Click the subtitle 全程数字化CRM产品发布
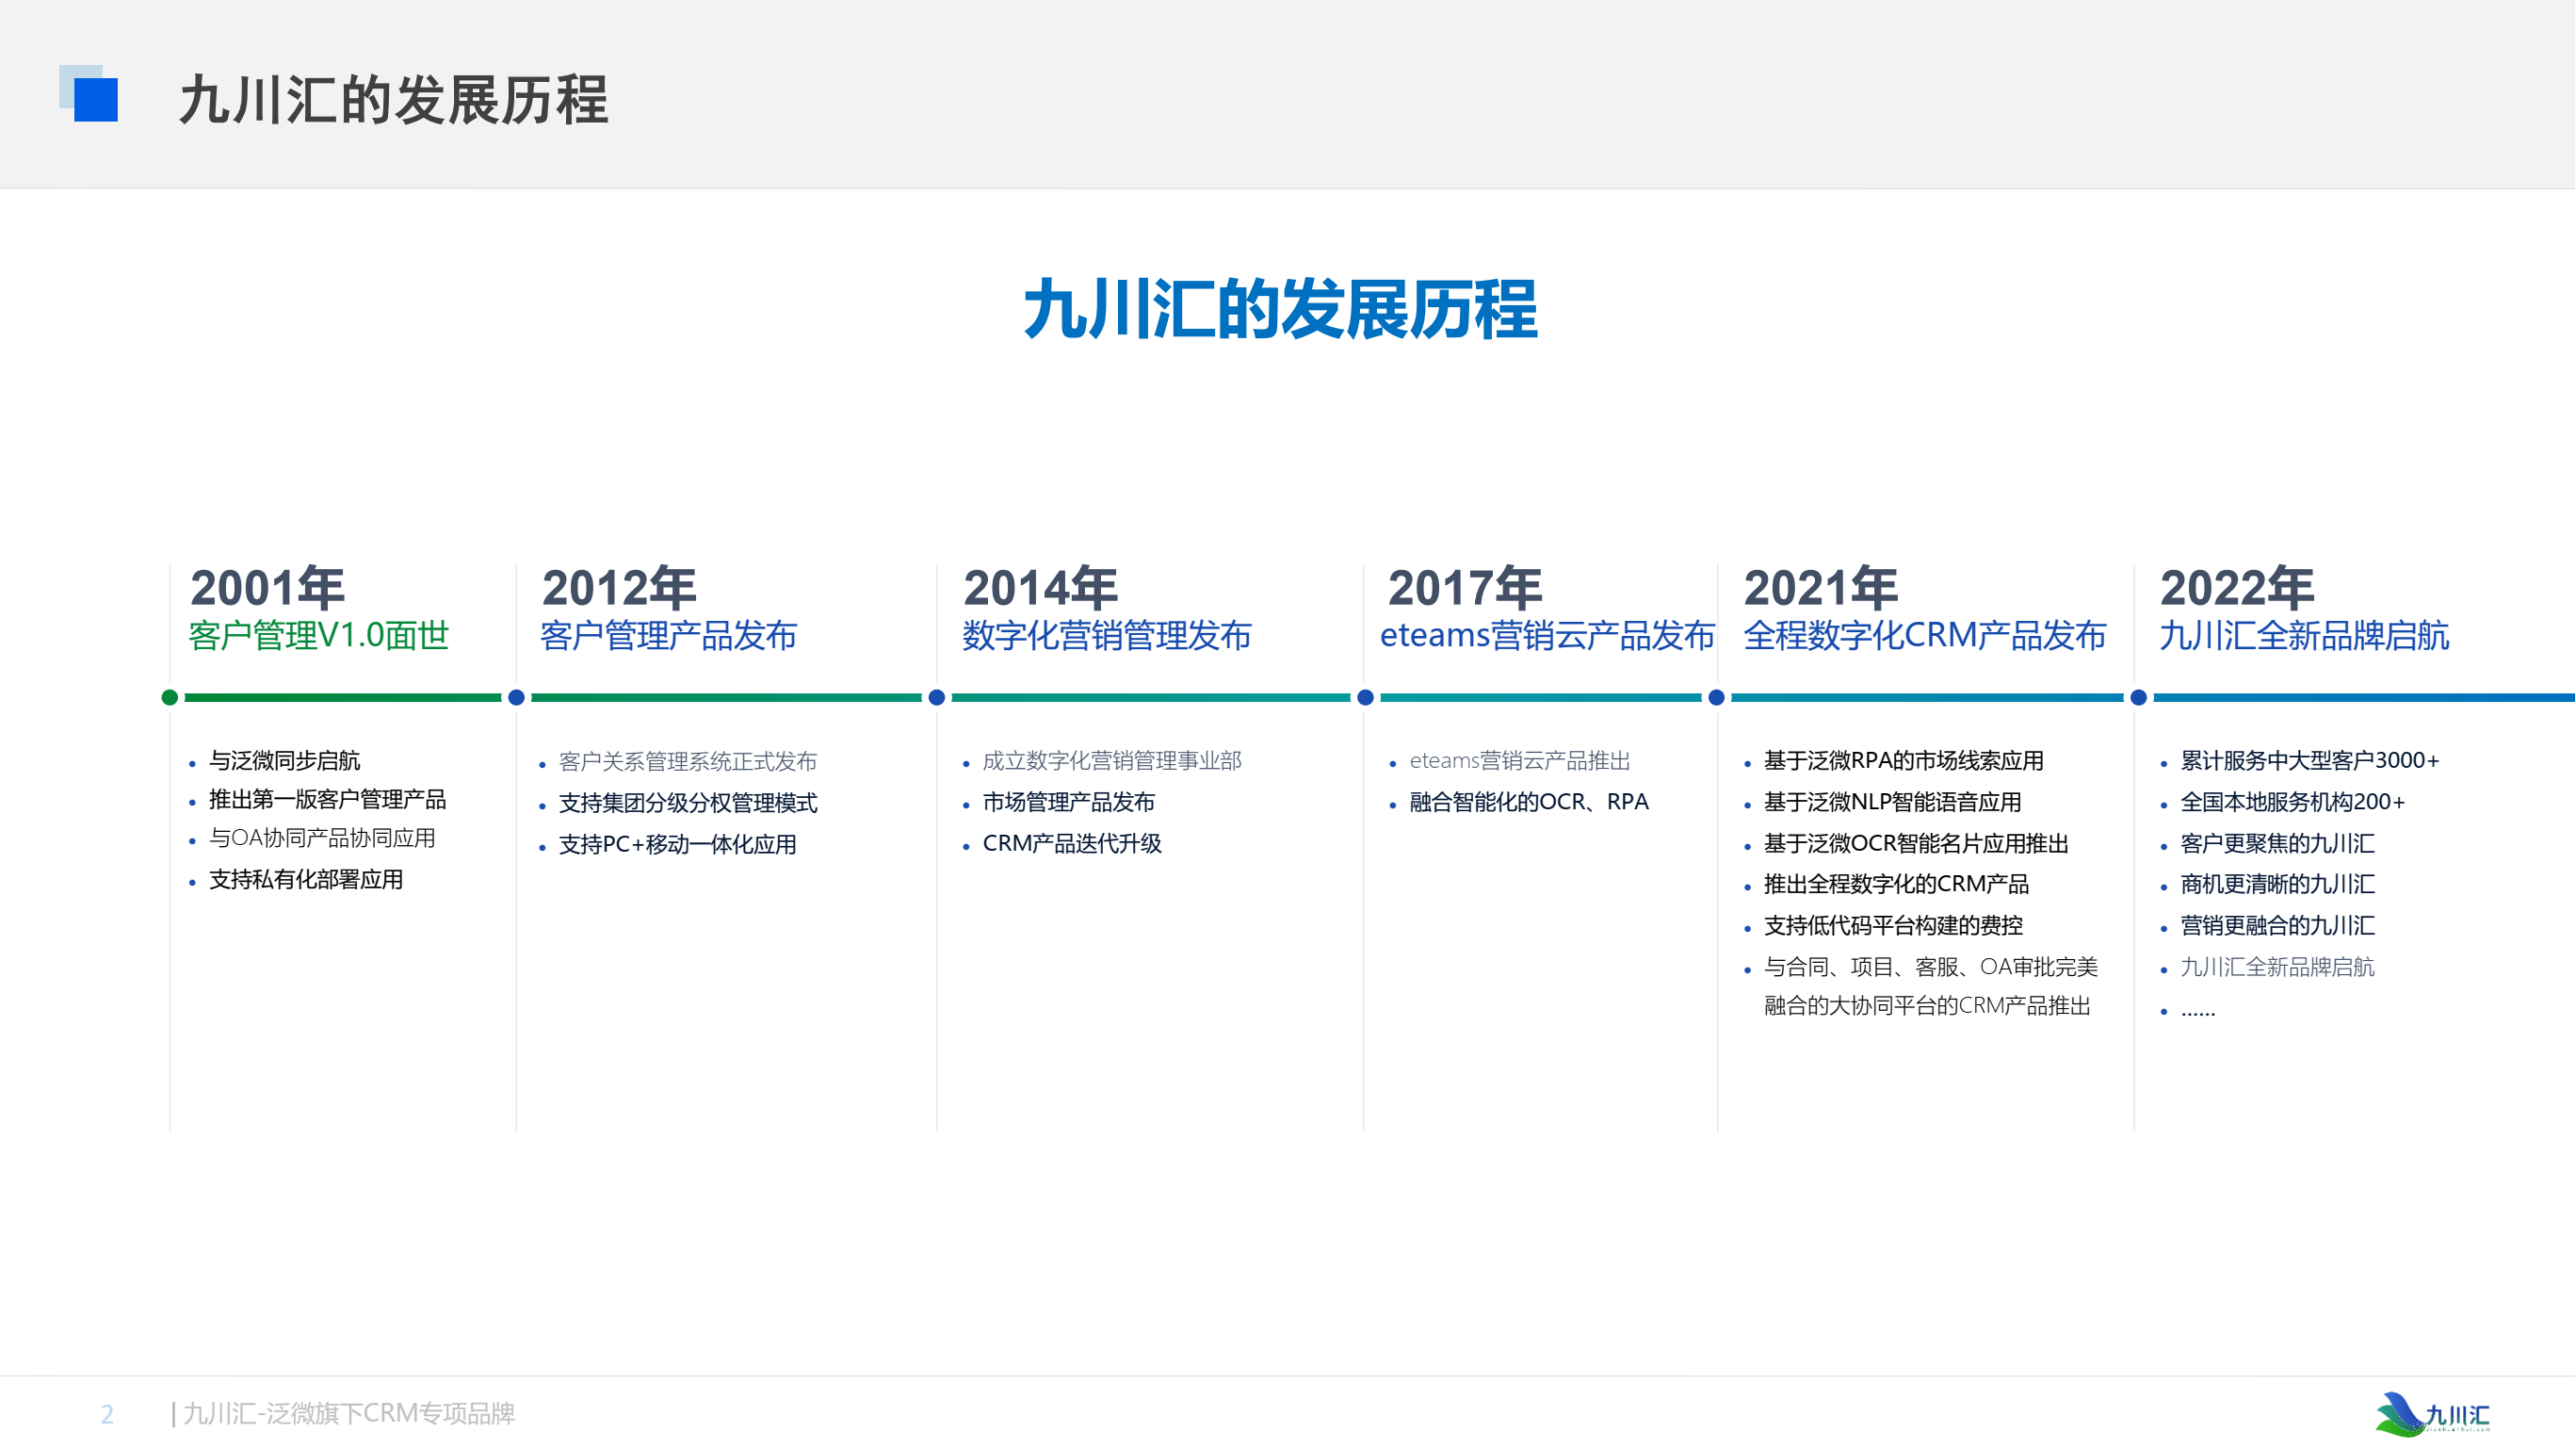The height and width of the screenshot is (1449, 2576). [1925, 636]
